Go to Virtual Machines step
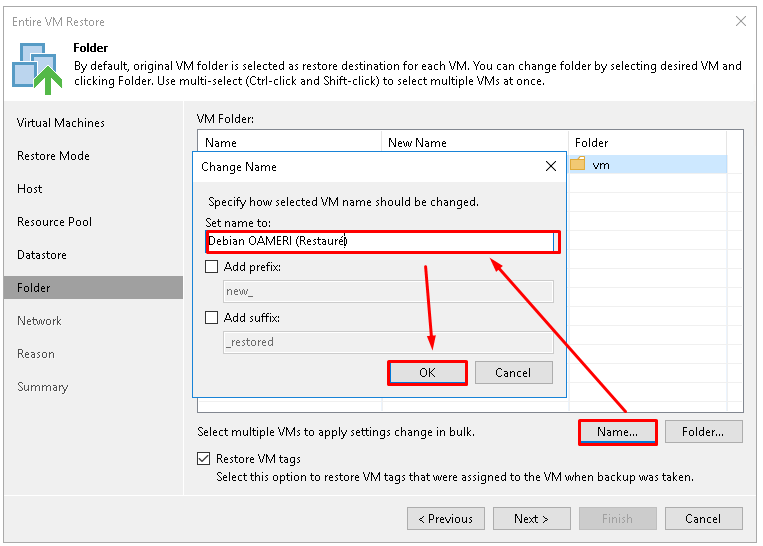 pos(60,123)
